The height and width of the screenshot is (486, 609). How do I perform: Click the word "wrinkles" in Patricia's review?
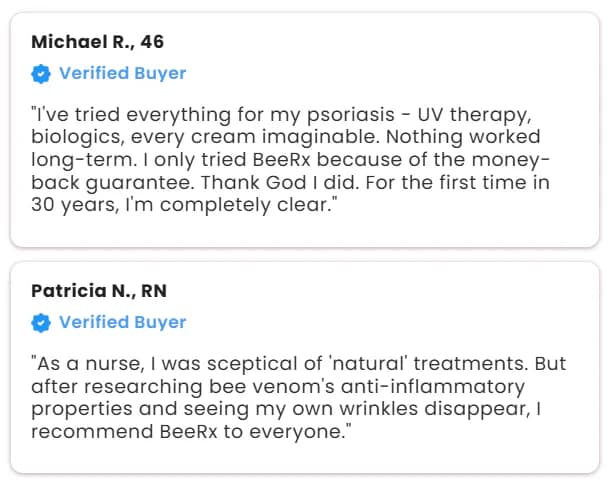(382, 408)
